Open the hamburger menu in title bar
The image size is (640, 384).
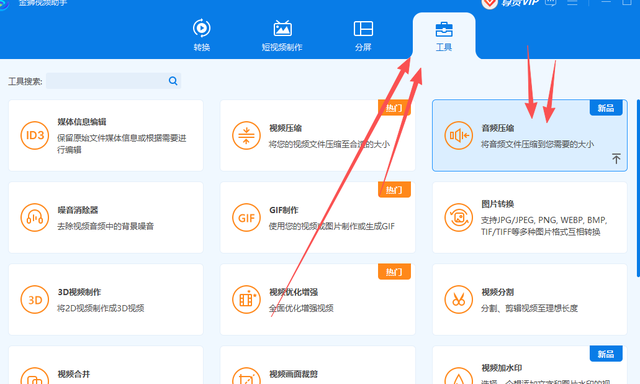(x=572, y=2)
